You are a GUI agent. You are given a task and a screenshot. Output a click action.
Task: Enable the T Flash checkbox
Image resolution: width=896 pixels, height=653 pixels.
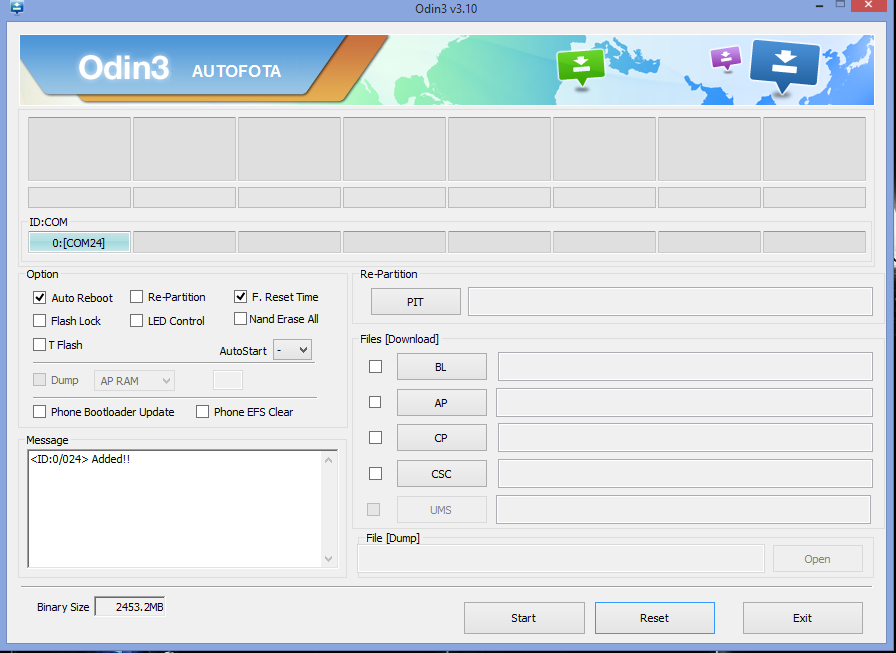click(x=39, y=344)
